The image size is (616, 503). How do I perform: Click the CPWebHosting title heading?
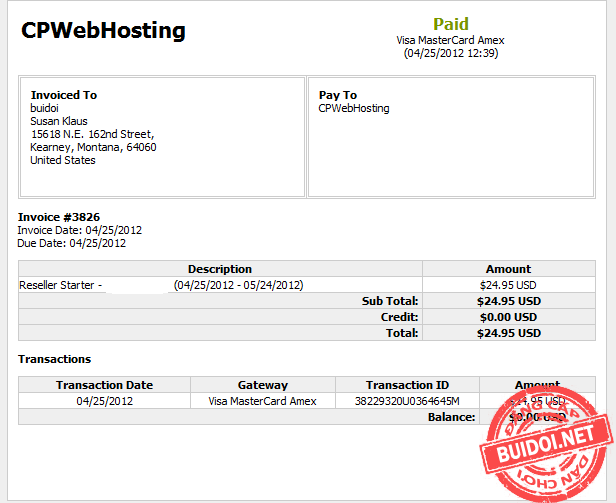coord(104,31)
